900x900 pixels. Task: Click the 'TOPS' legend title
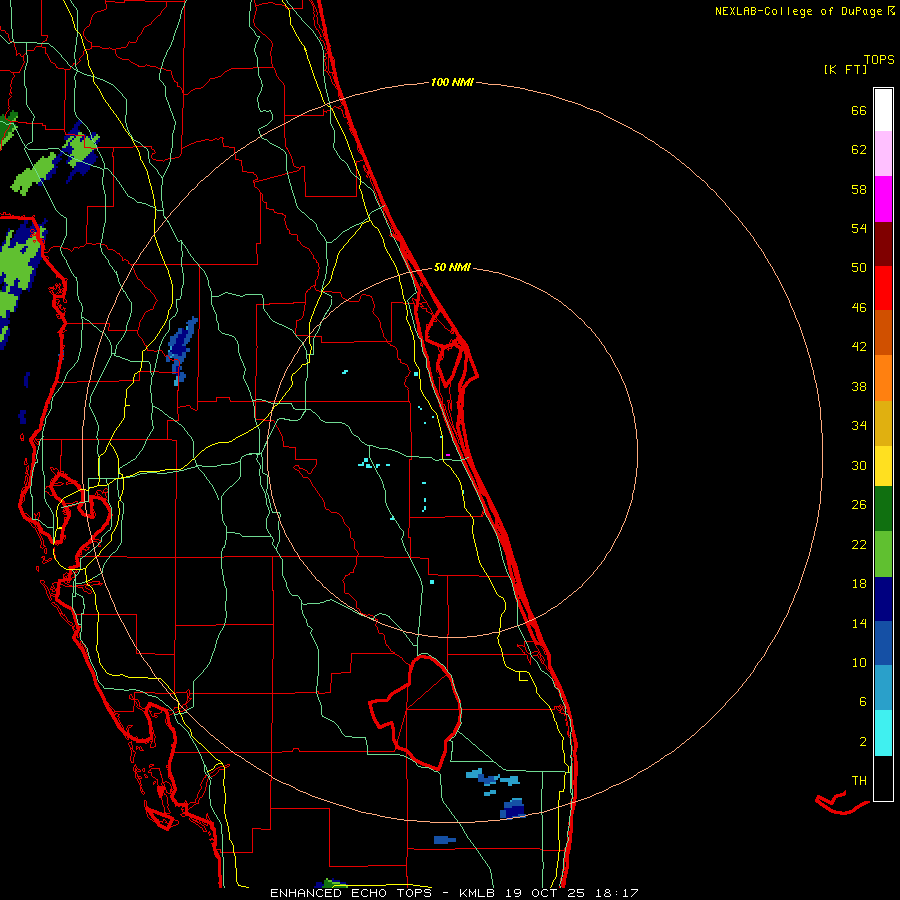879,60
